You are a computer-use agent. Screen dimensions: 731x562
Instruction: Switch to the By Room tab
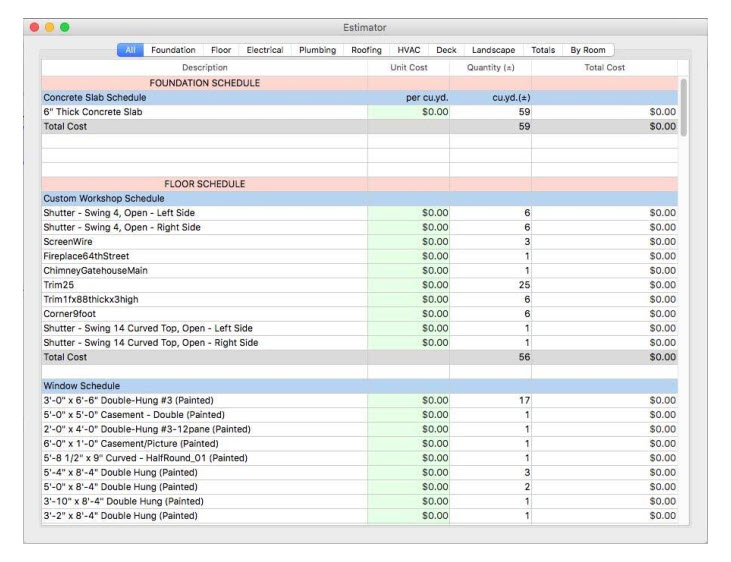(588, 50)
